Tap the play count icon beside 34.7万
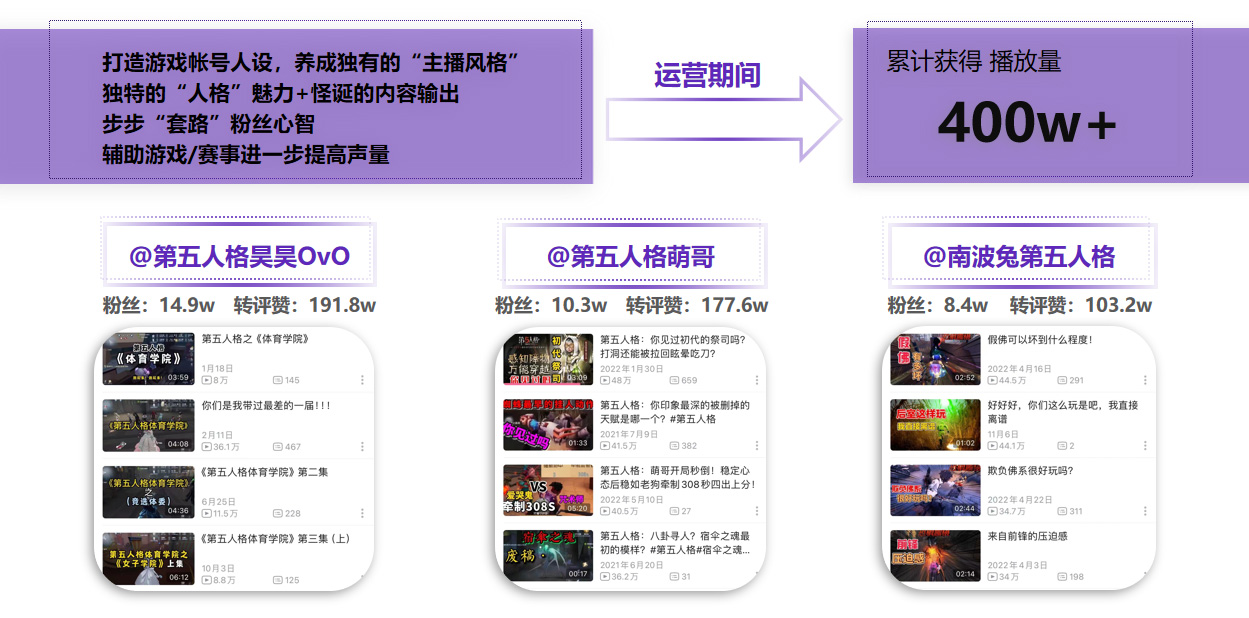Viewport: 1249px width, 618px height. 992,511
